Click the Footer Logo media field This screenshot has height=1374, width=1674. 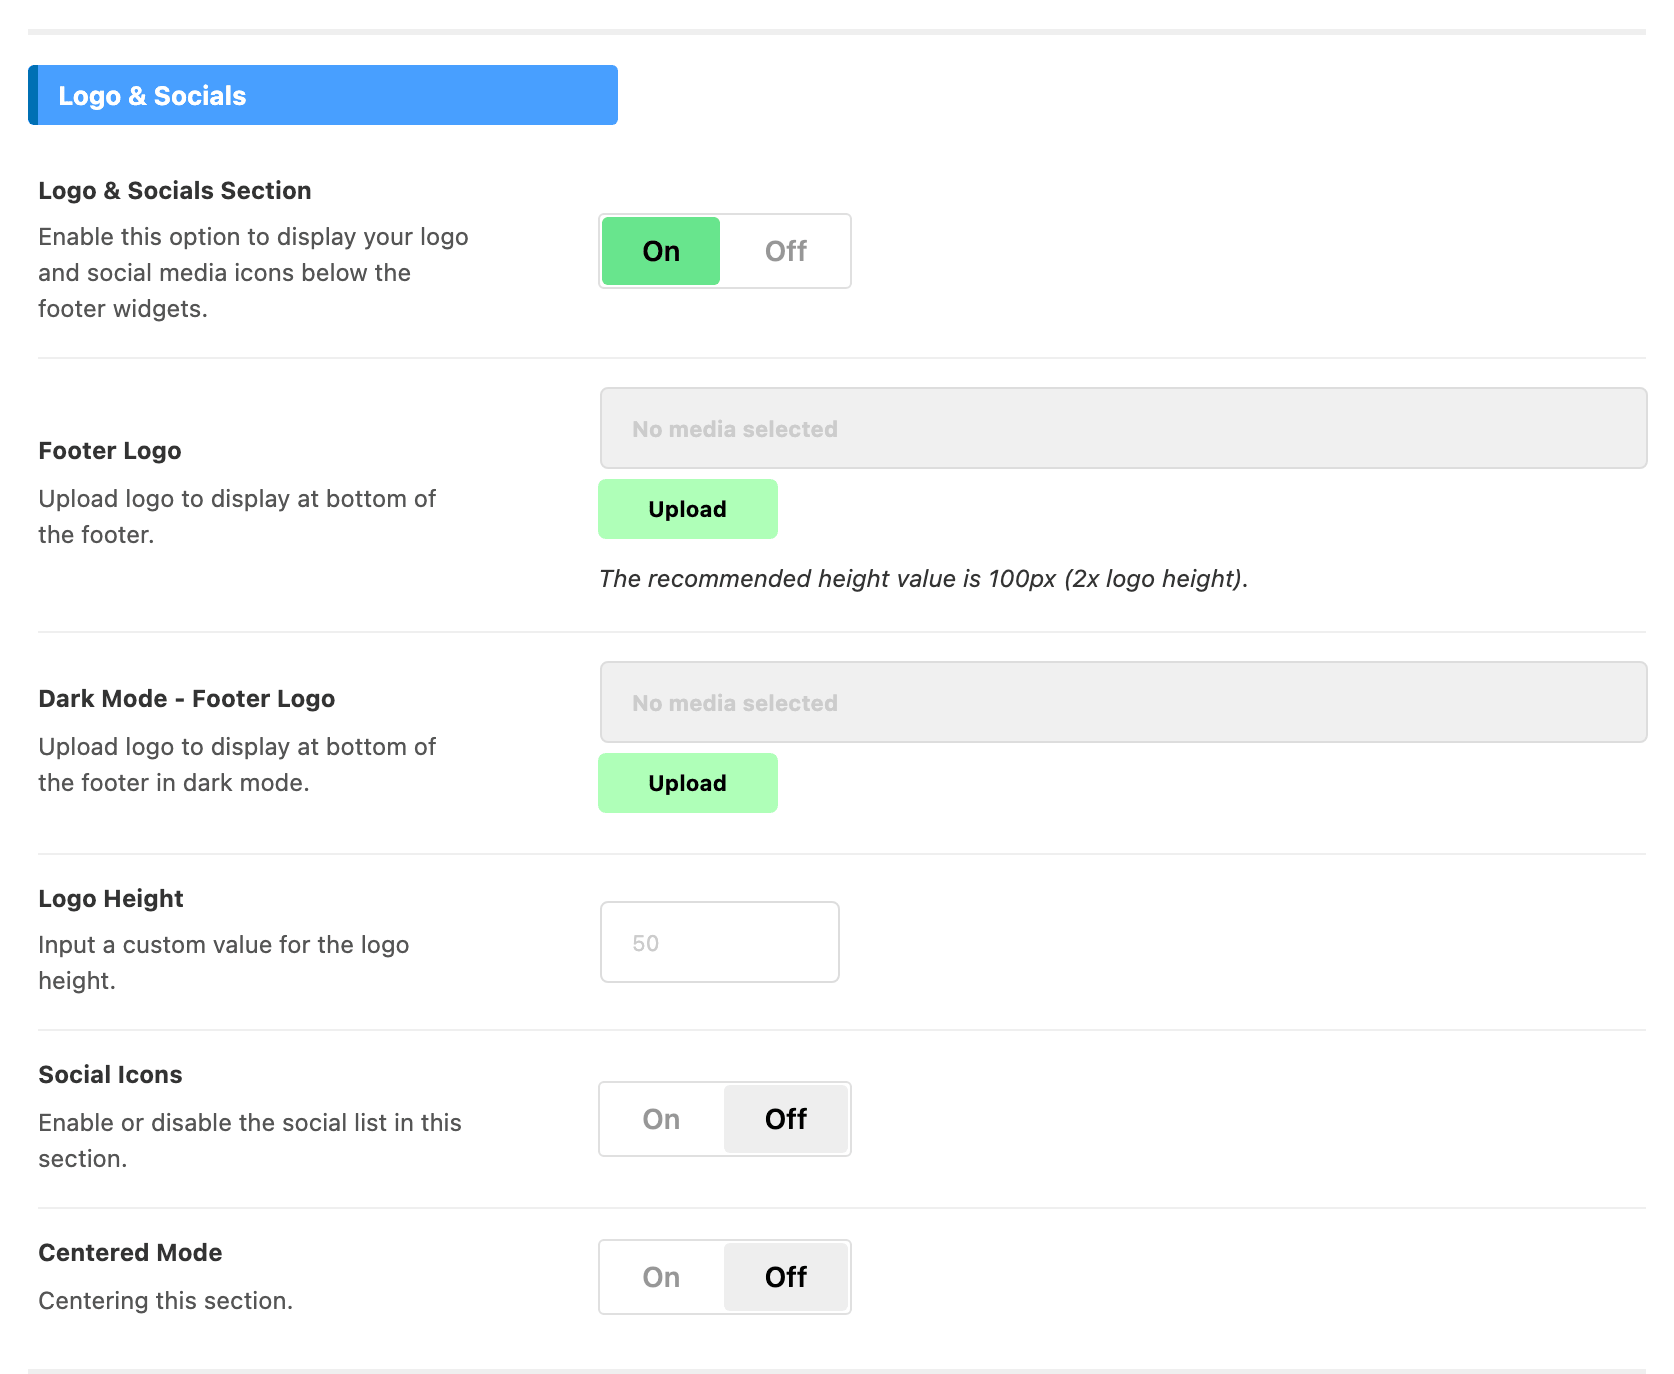(1123, 428)
